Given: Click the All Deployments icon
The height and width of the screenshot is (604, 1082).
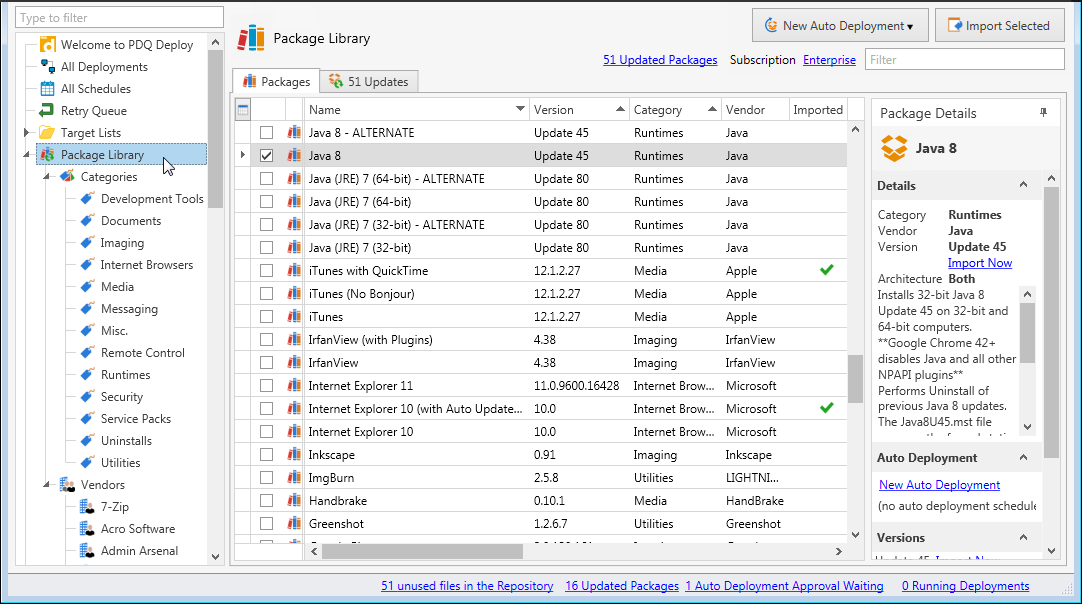Looking at the screenshot, I should pos(47,67).
